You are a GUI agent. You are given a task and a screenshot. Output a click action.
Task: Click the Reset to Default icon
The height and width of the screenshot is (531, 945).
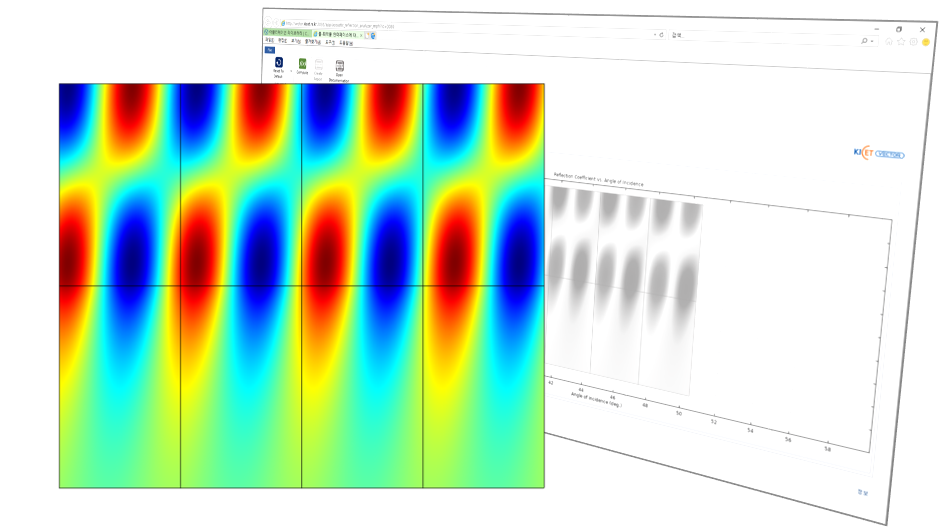click(278, 63)
